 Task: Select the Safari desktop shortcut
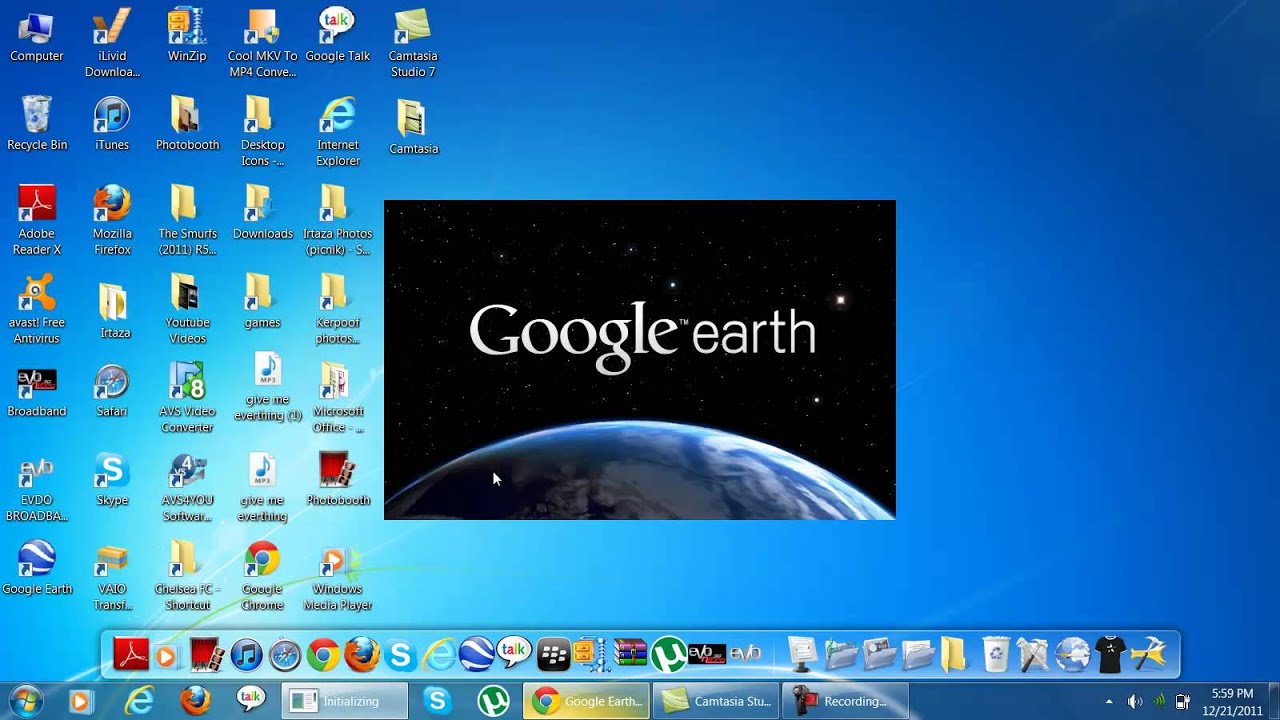coord(112,392)
